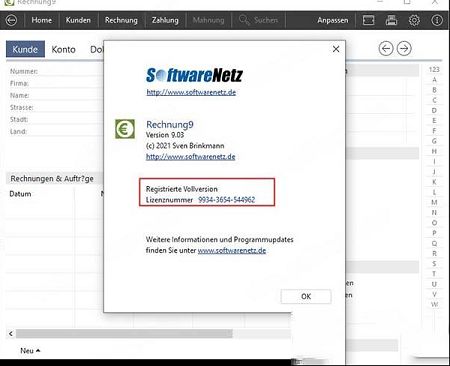Select index entry 123
This screenshot has height=366, width=450.
pos(434,69)
